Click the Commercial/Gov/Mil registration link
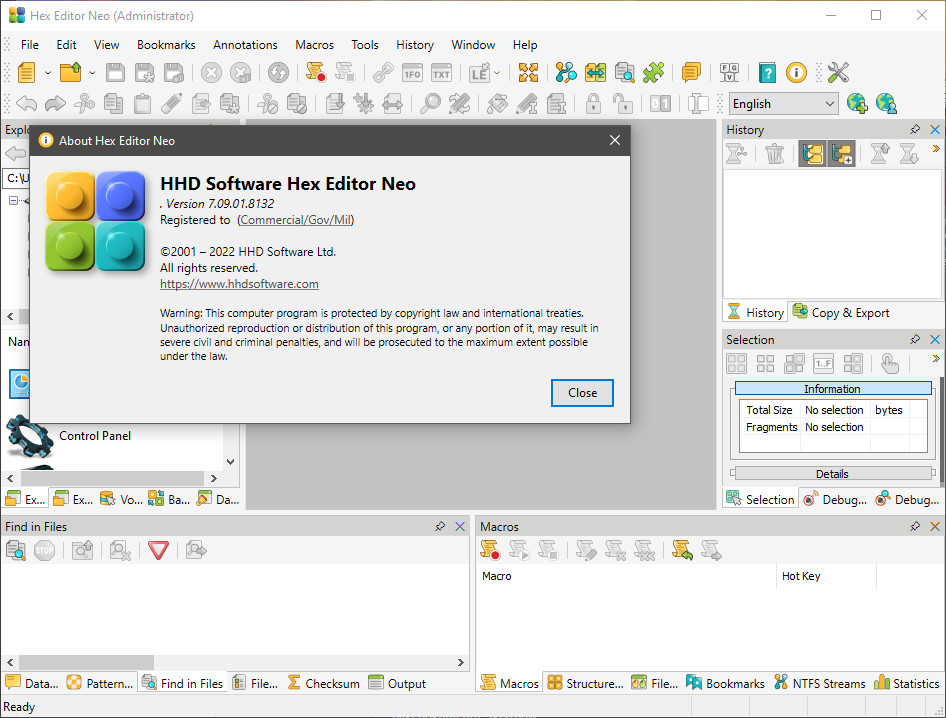The height and width of the screenshot is (718, 946). pos(296,220)
